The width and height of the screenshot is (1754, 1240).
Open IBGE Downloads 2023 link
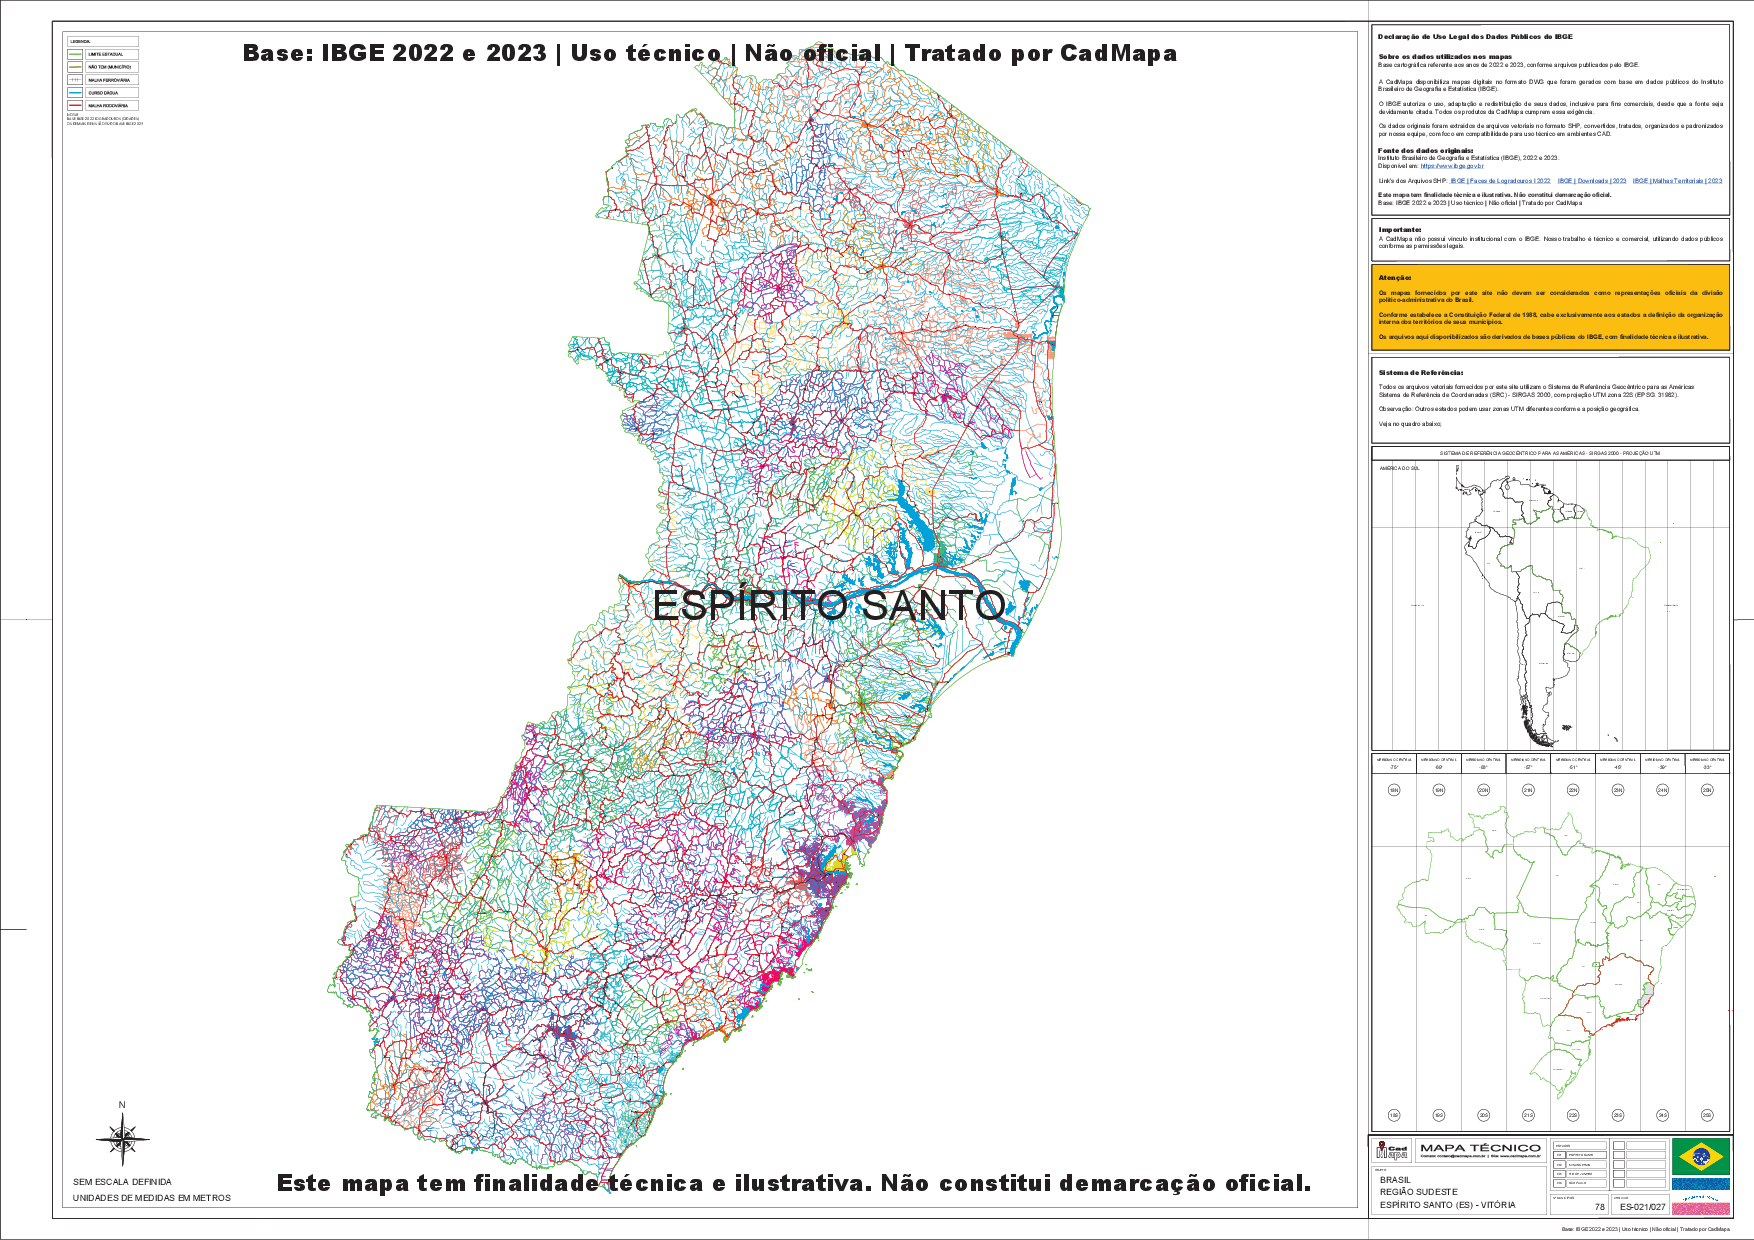[x=1592, y=181]
